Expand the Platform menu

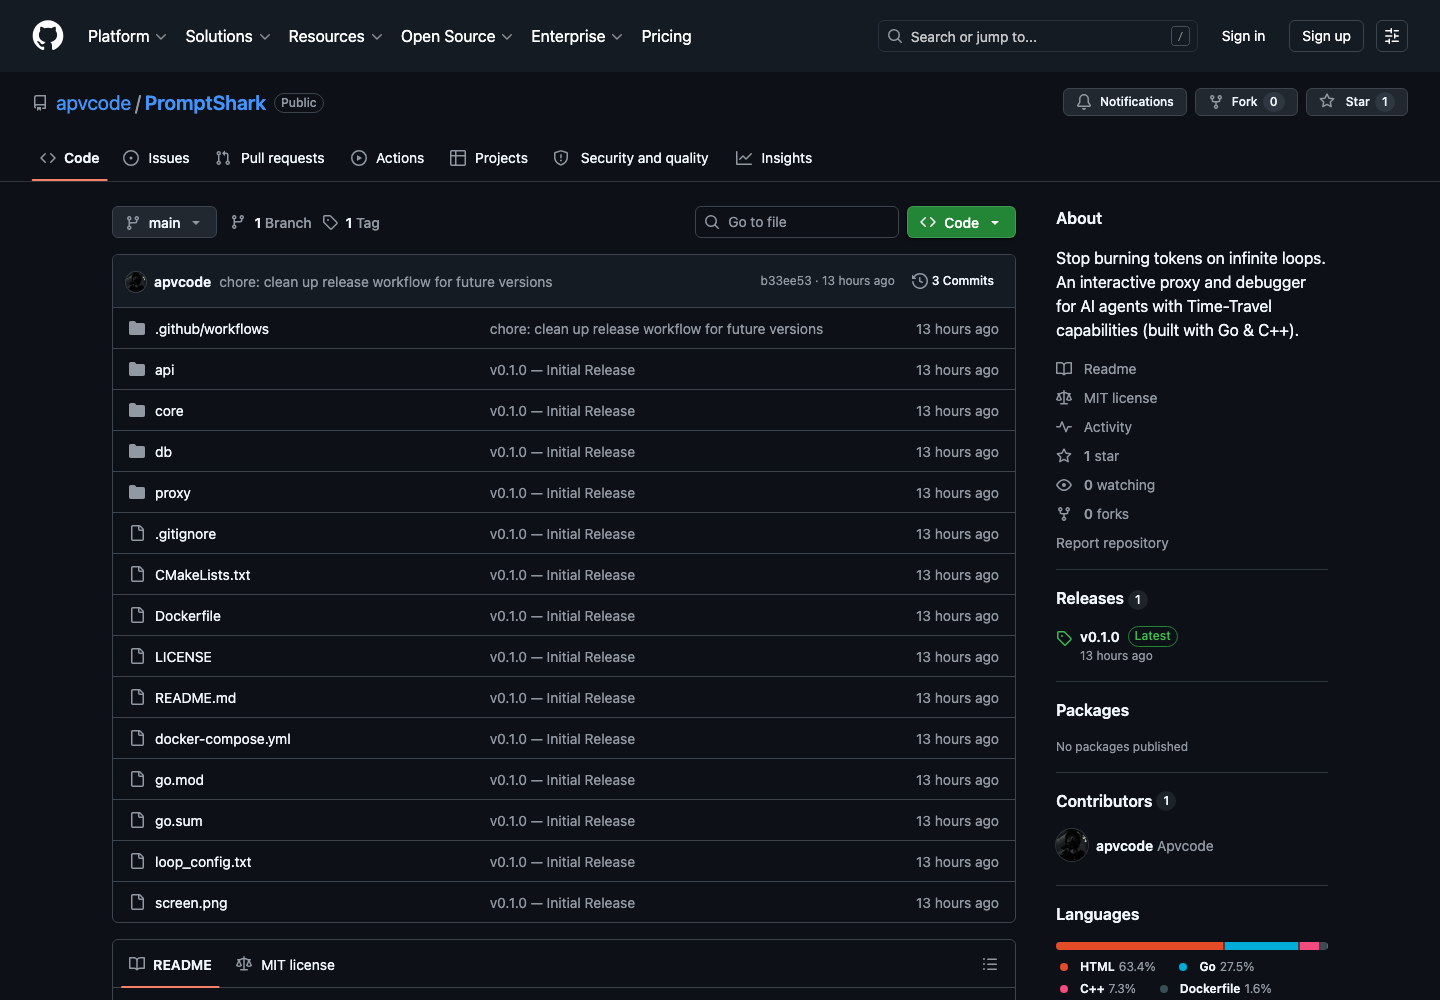[x=127, y=36]
